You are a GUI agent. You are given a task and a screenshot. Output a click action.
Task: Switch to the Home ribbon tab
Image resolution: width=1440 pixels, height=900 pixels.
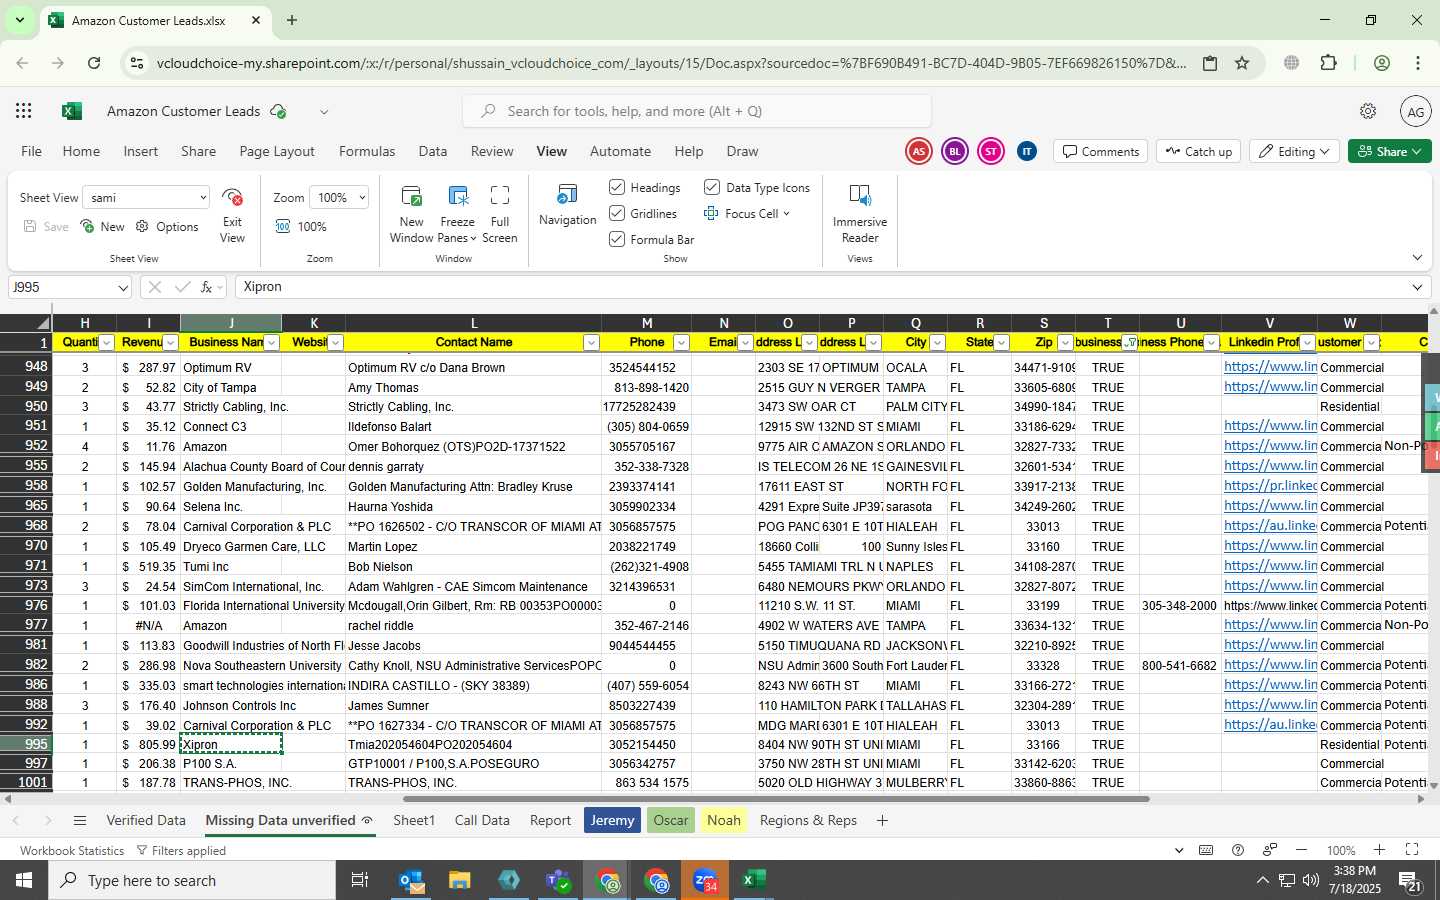[81, 151]
